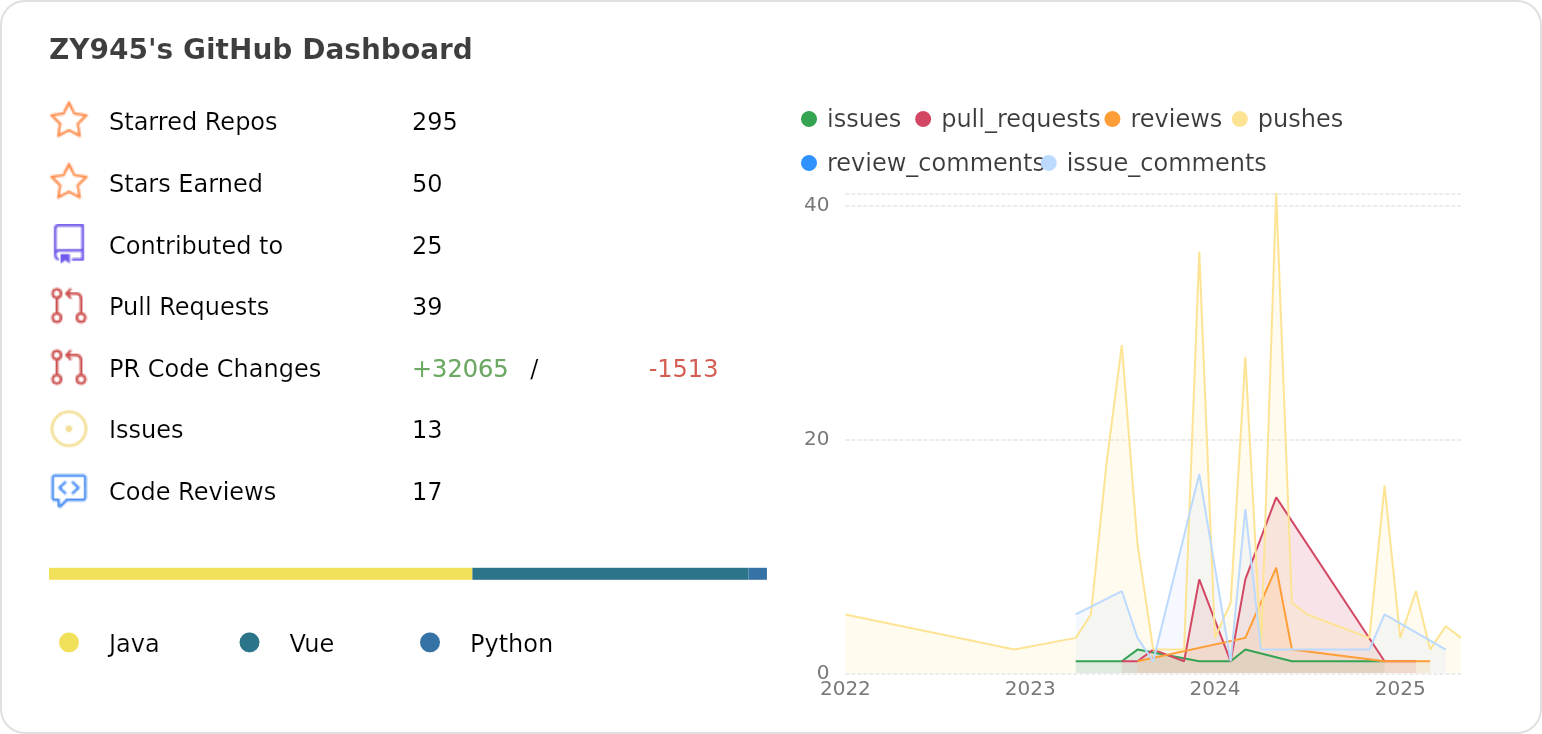Select the Python language label
Image resolution: width=1542 pixels, height=734 pixels.
coord(511,644)
